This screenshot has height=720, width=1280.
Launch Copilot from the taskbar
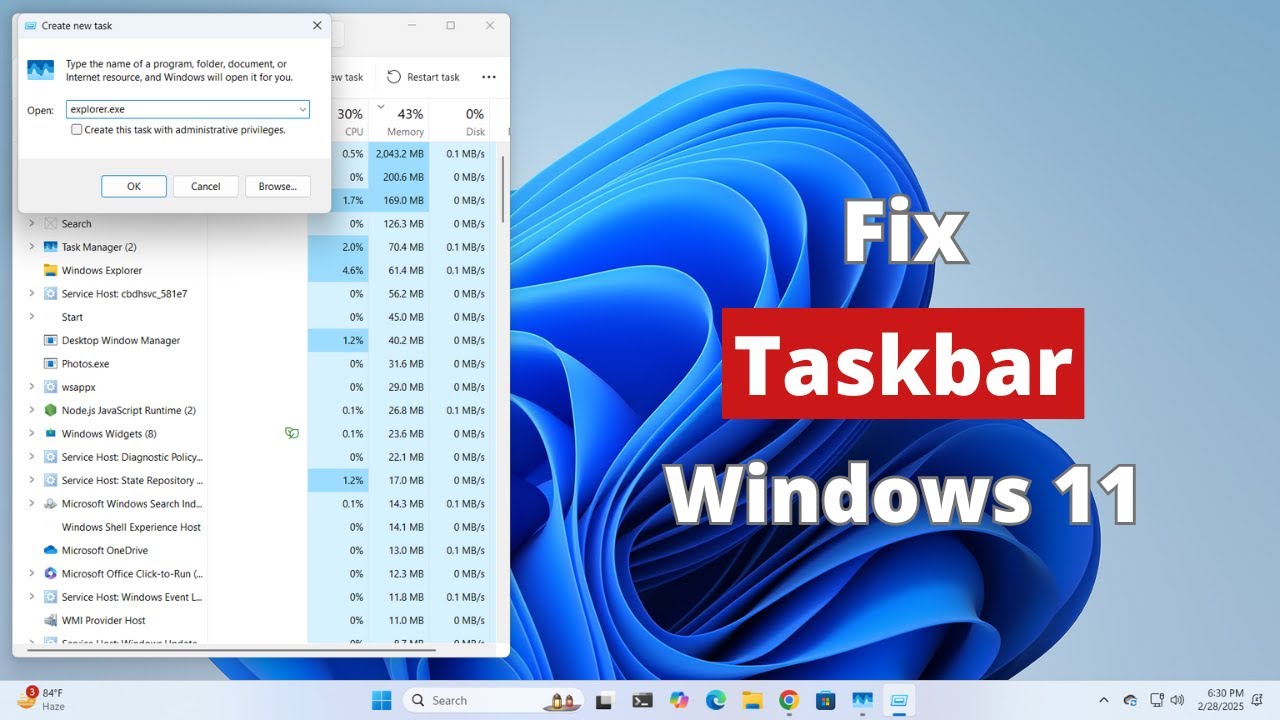(680, 700)
